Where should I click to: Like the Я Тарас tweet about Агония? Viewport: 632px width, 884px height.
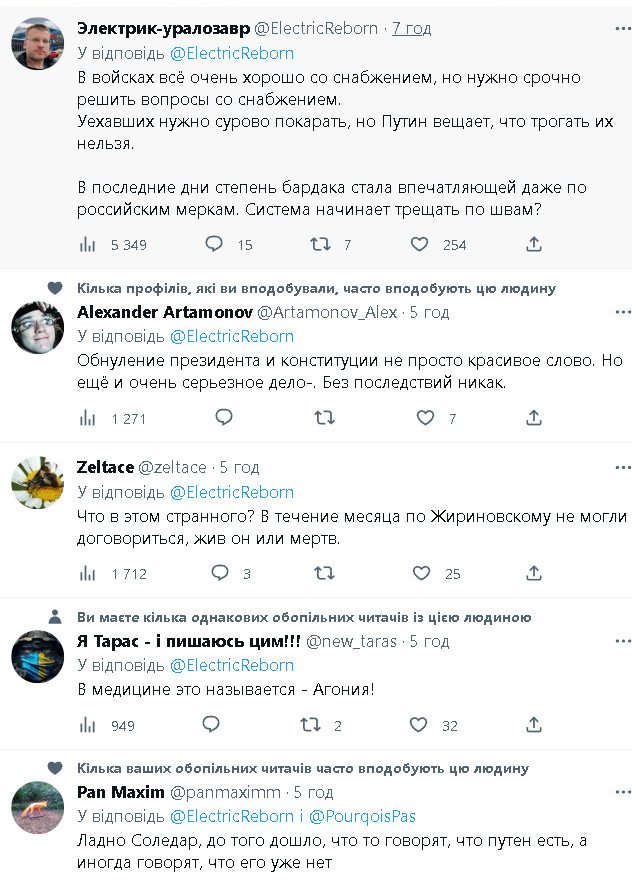[420, 725]
